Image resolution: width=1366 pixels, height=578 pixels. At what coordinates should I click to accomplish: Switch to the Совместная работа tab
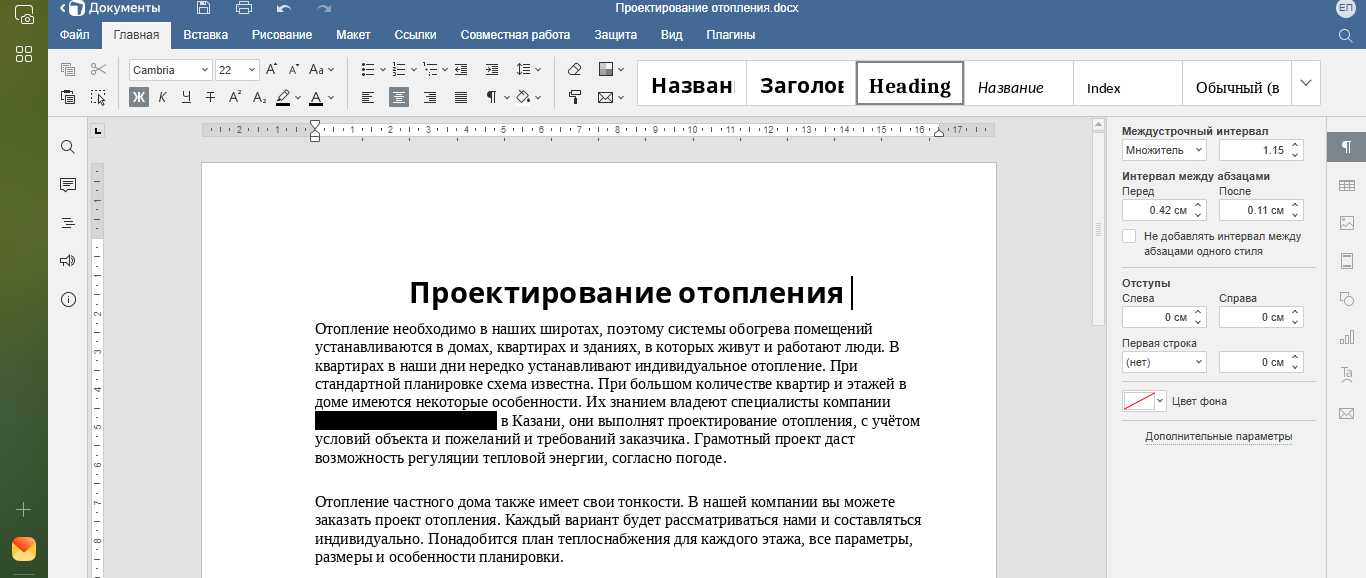pos(515,35)
